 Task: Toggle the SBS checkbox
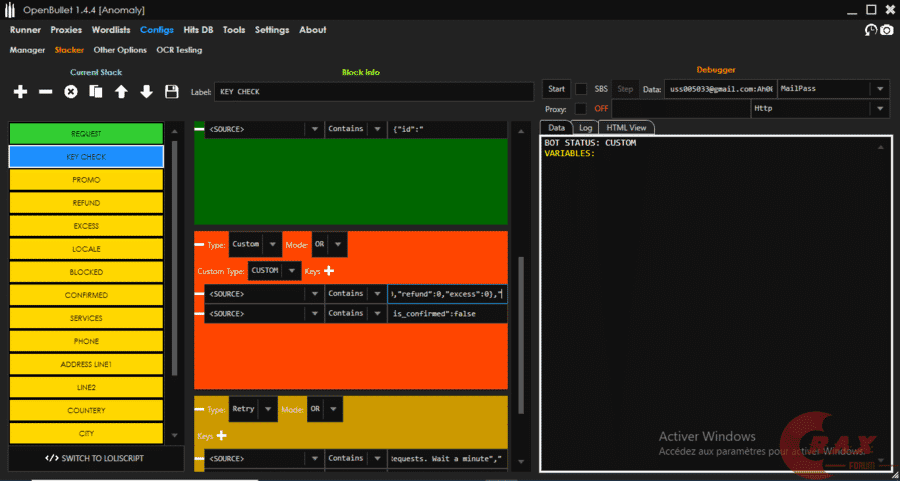pyautogui.click(x=581, y=89)
